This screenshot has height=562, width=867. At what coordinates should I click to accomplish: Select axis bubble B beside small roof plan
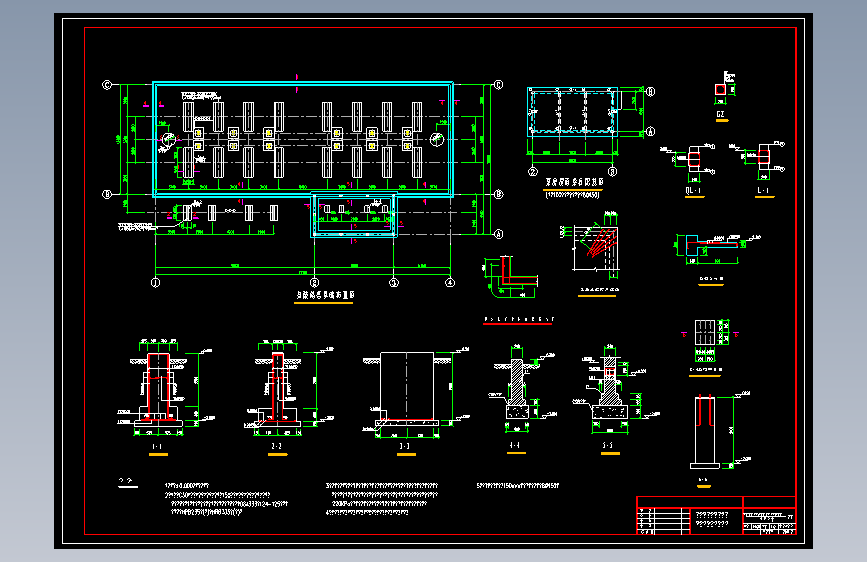pyautogui.click(x=651, y=92)
